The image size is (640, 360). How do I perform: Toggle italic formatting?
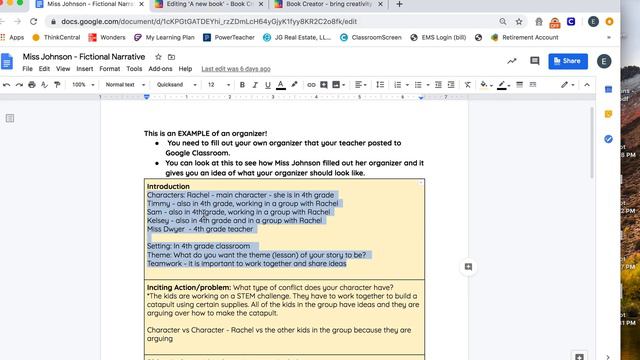[x=255, y=85]
